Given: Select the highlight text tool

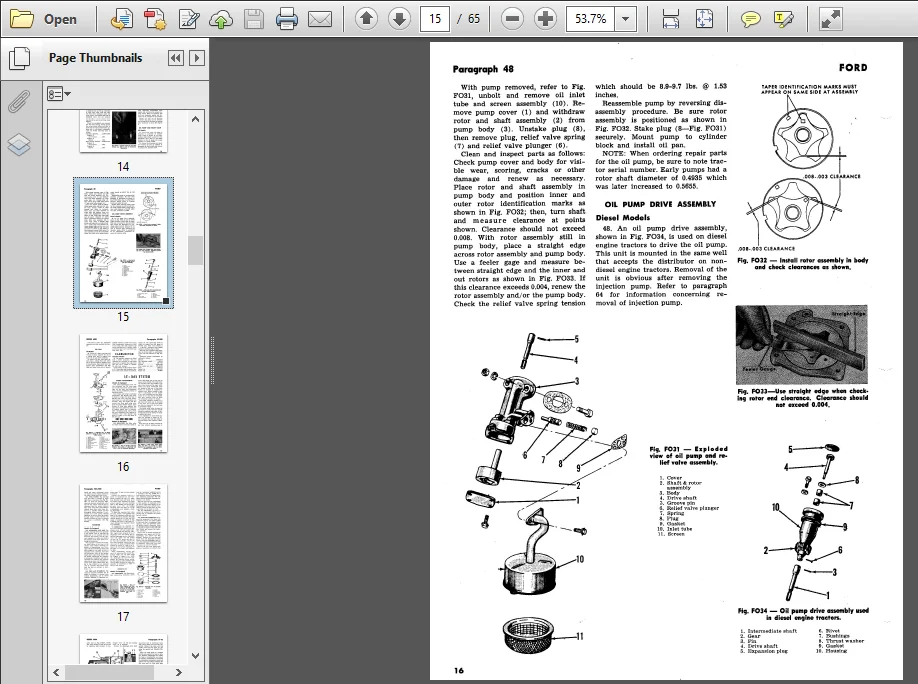Looking at the screenshot, I should (x=783, y=19).
